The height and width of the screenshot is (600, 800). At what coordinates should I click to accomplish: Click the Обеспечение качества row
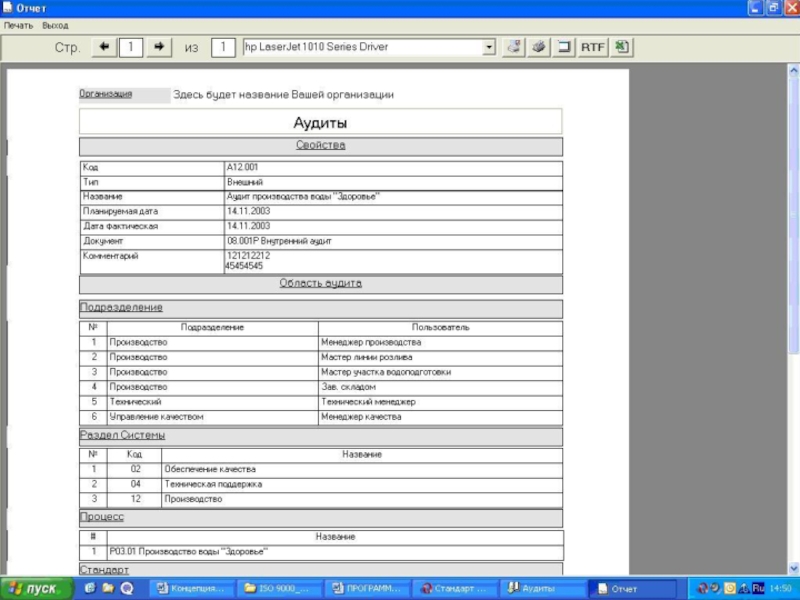click(x=321, y=469)
